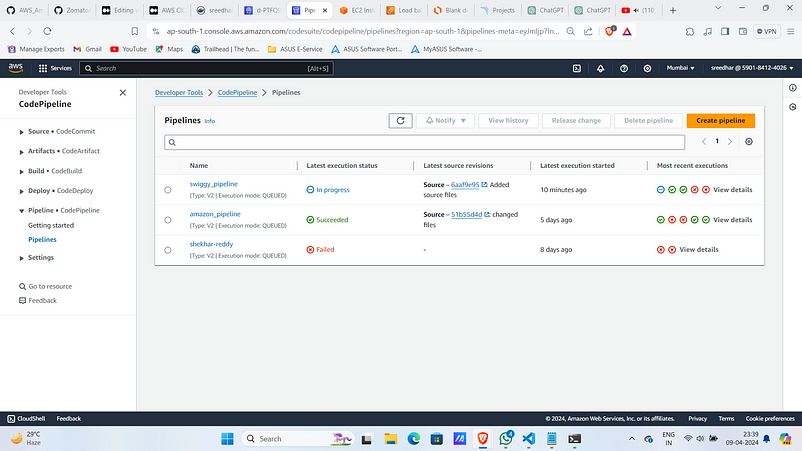The image size is (802, 451).
Task: Open the AWS help question mark icon
Action: click(624, 68)
